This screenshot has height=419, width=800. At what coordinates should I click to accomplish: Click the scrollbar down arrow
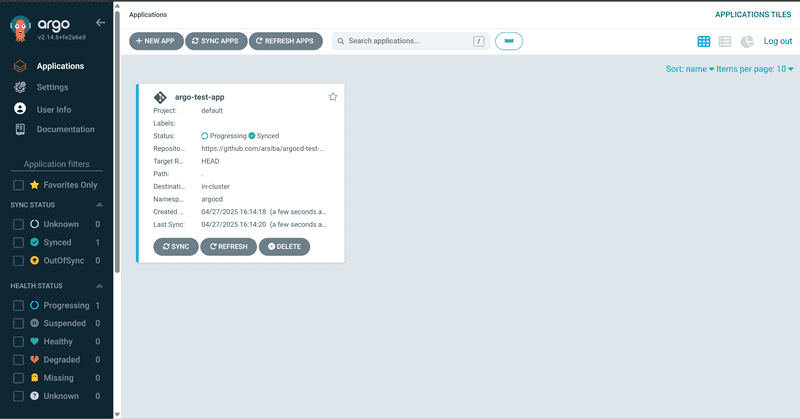117,414
